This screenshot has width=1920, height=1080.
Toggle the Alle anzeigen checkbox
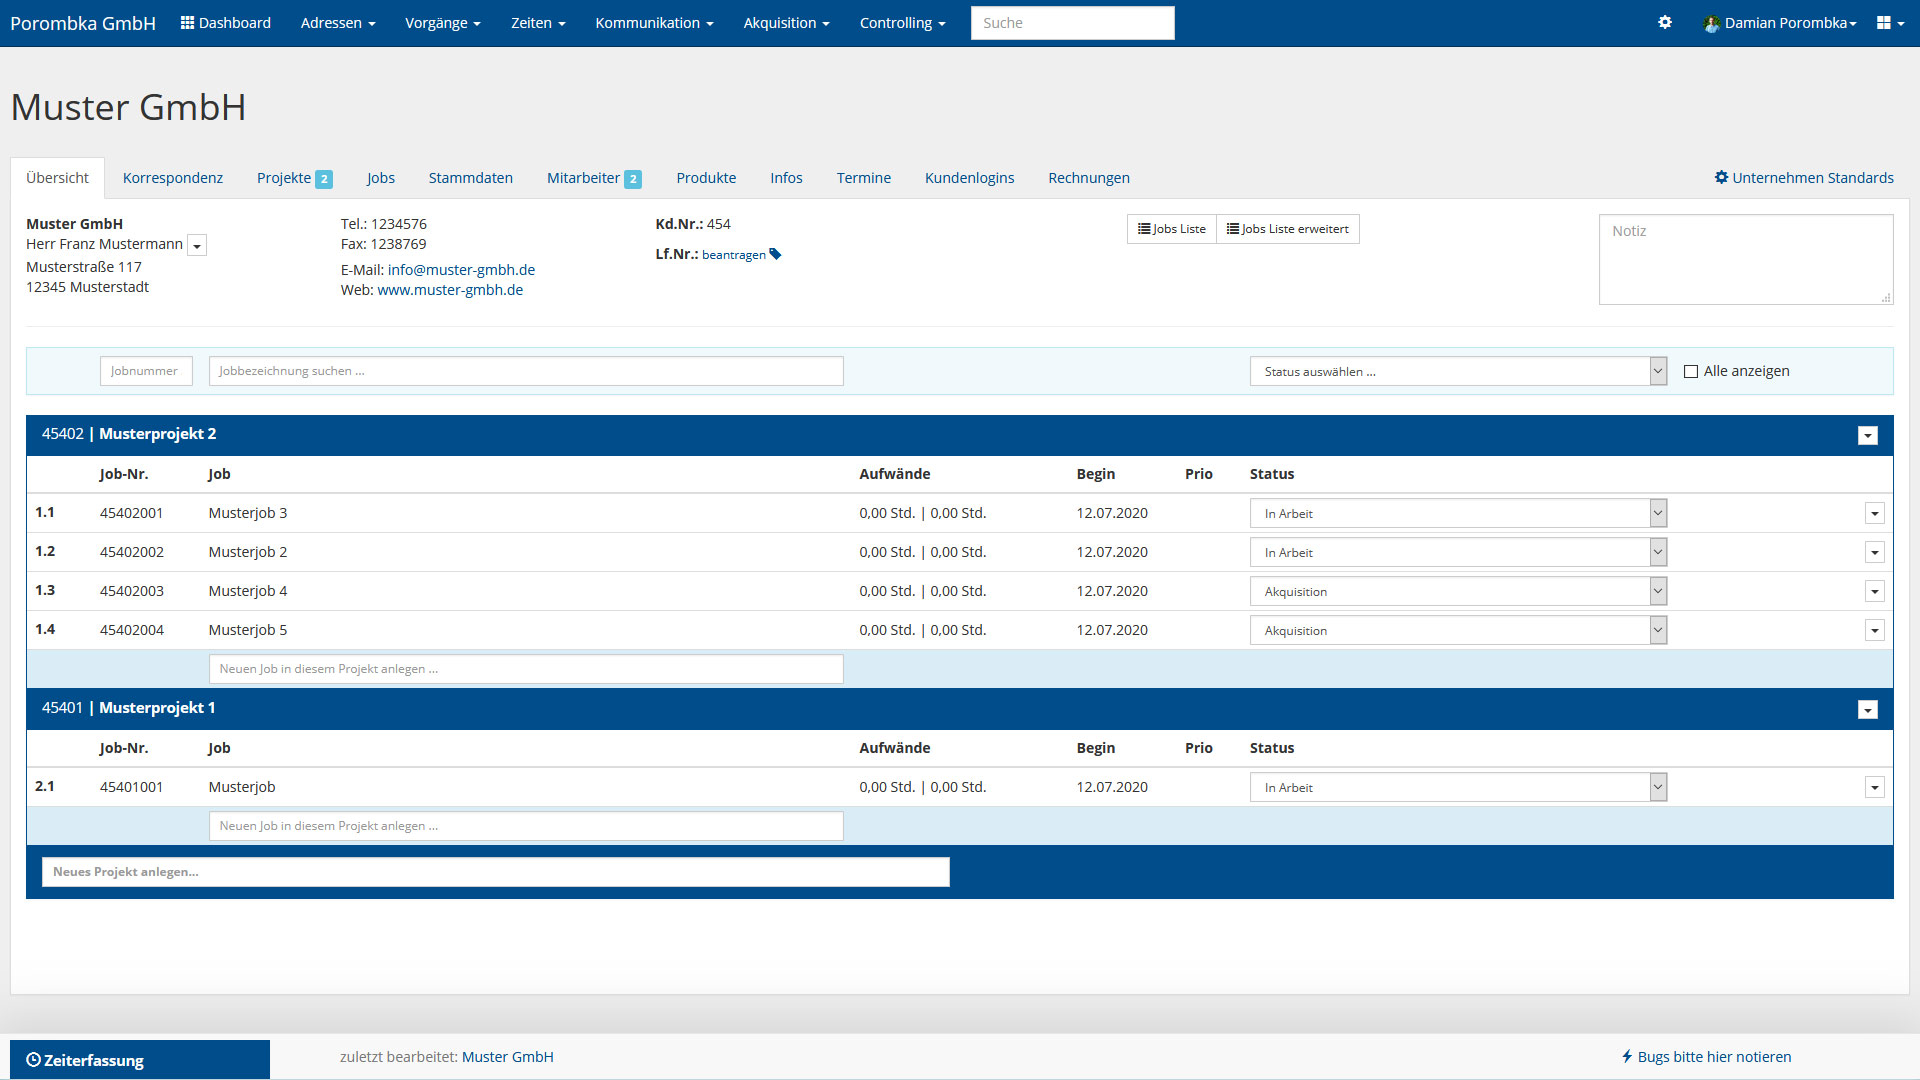point(1691,371)
